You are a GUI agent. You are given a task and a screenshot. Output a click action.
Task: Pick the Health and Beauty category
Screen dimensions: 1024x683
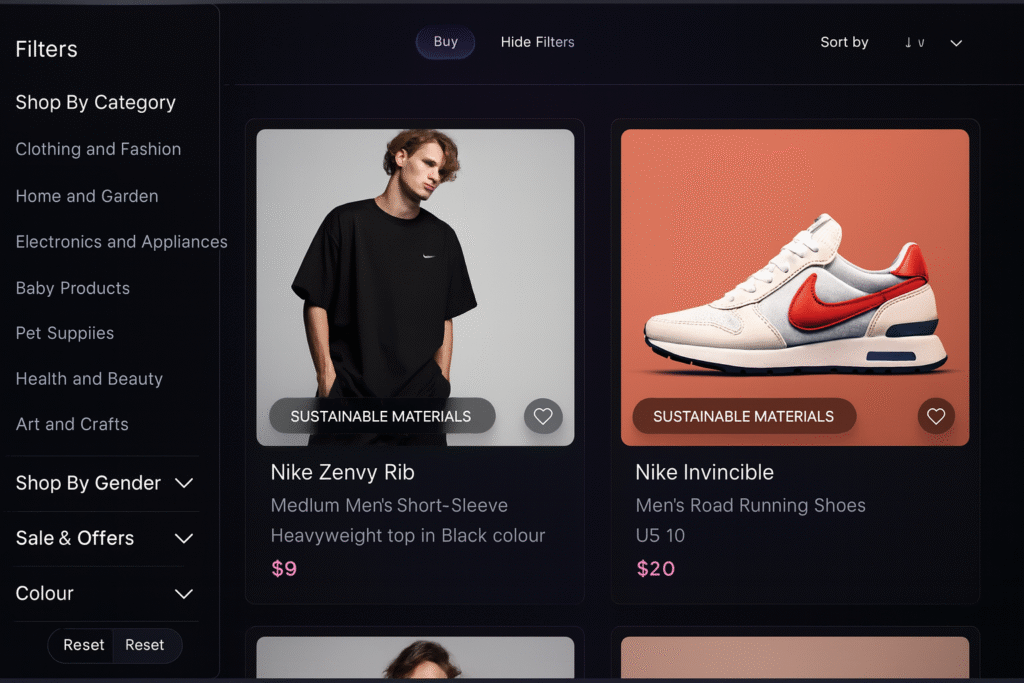click(x=89, y=379)
